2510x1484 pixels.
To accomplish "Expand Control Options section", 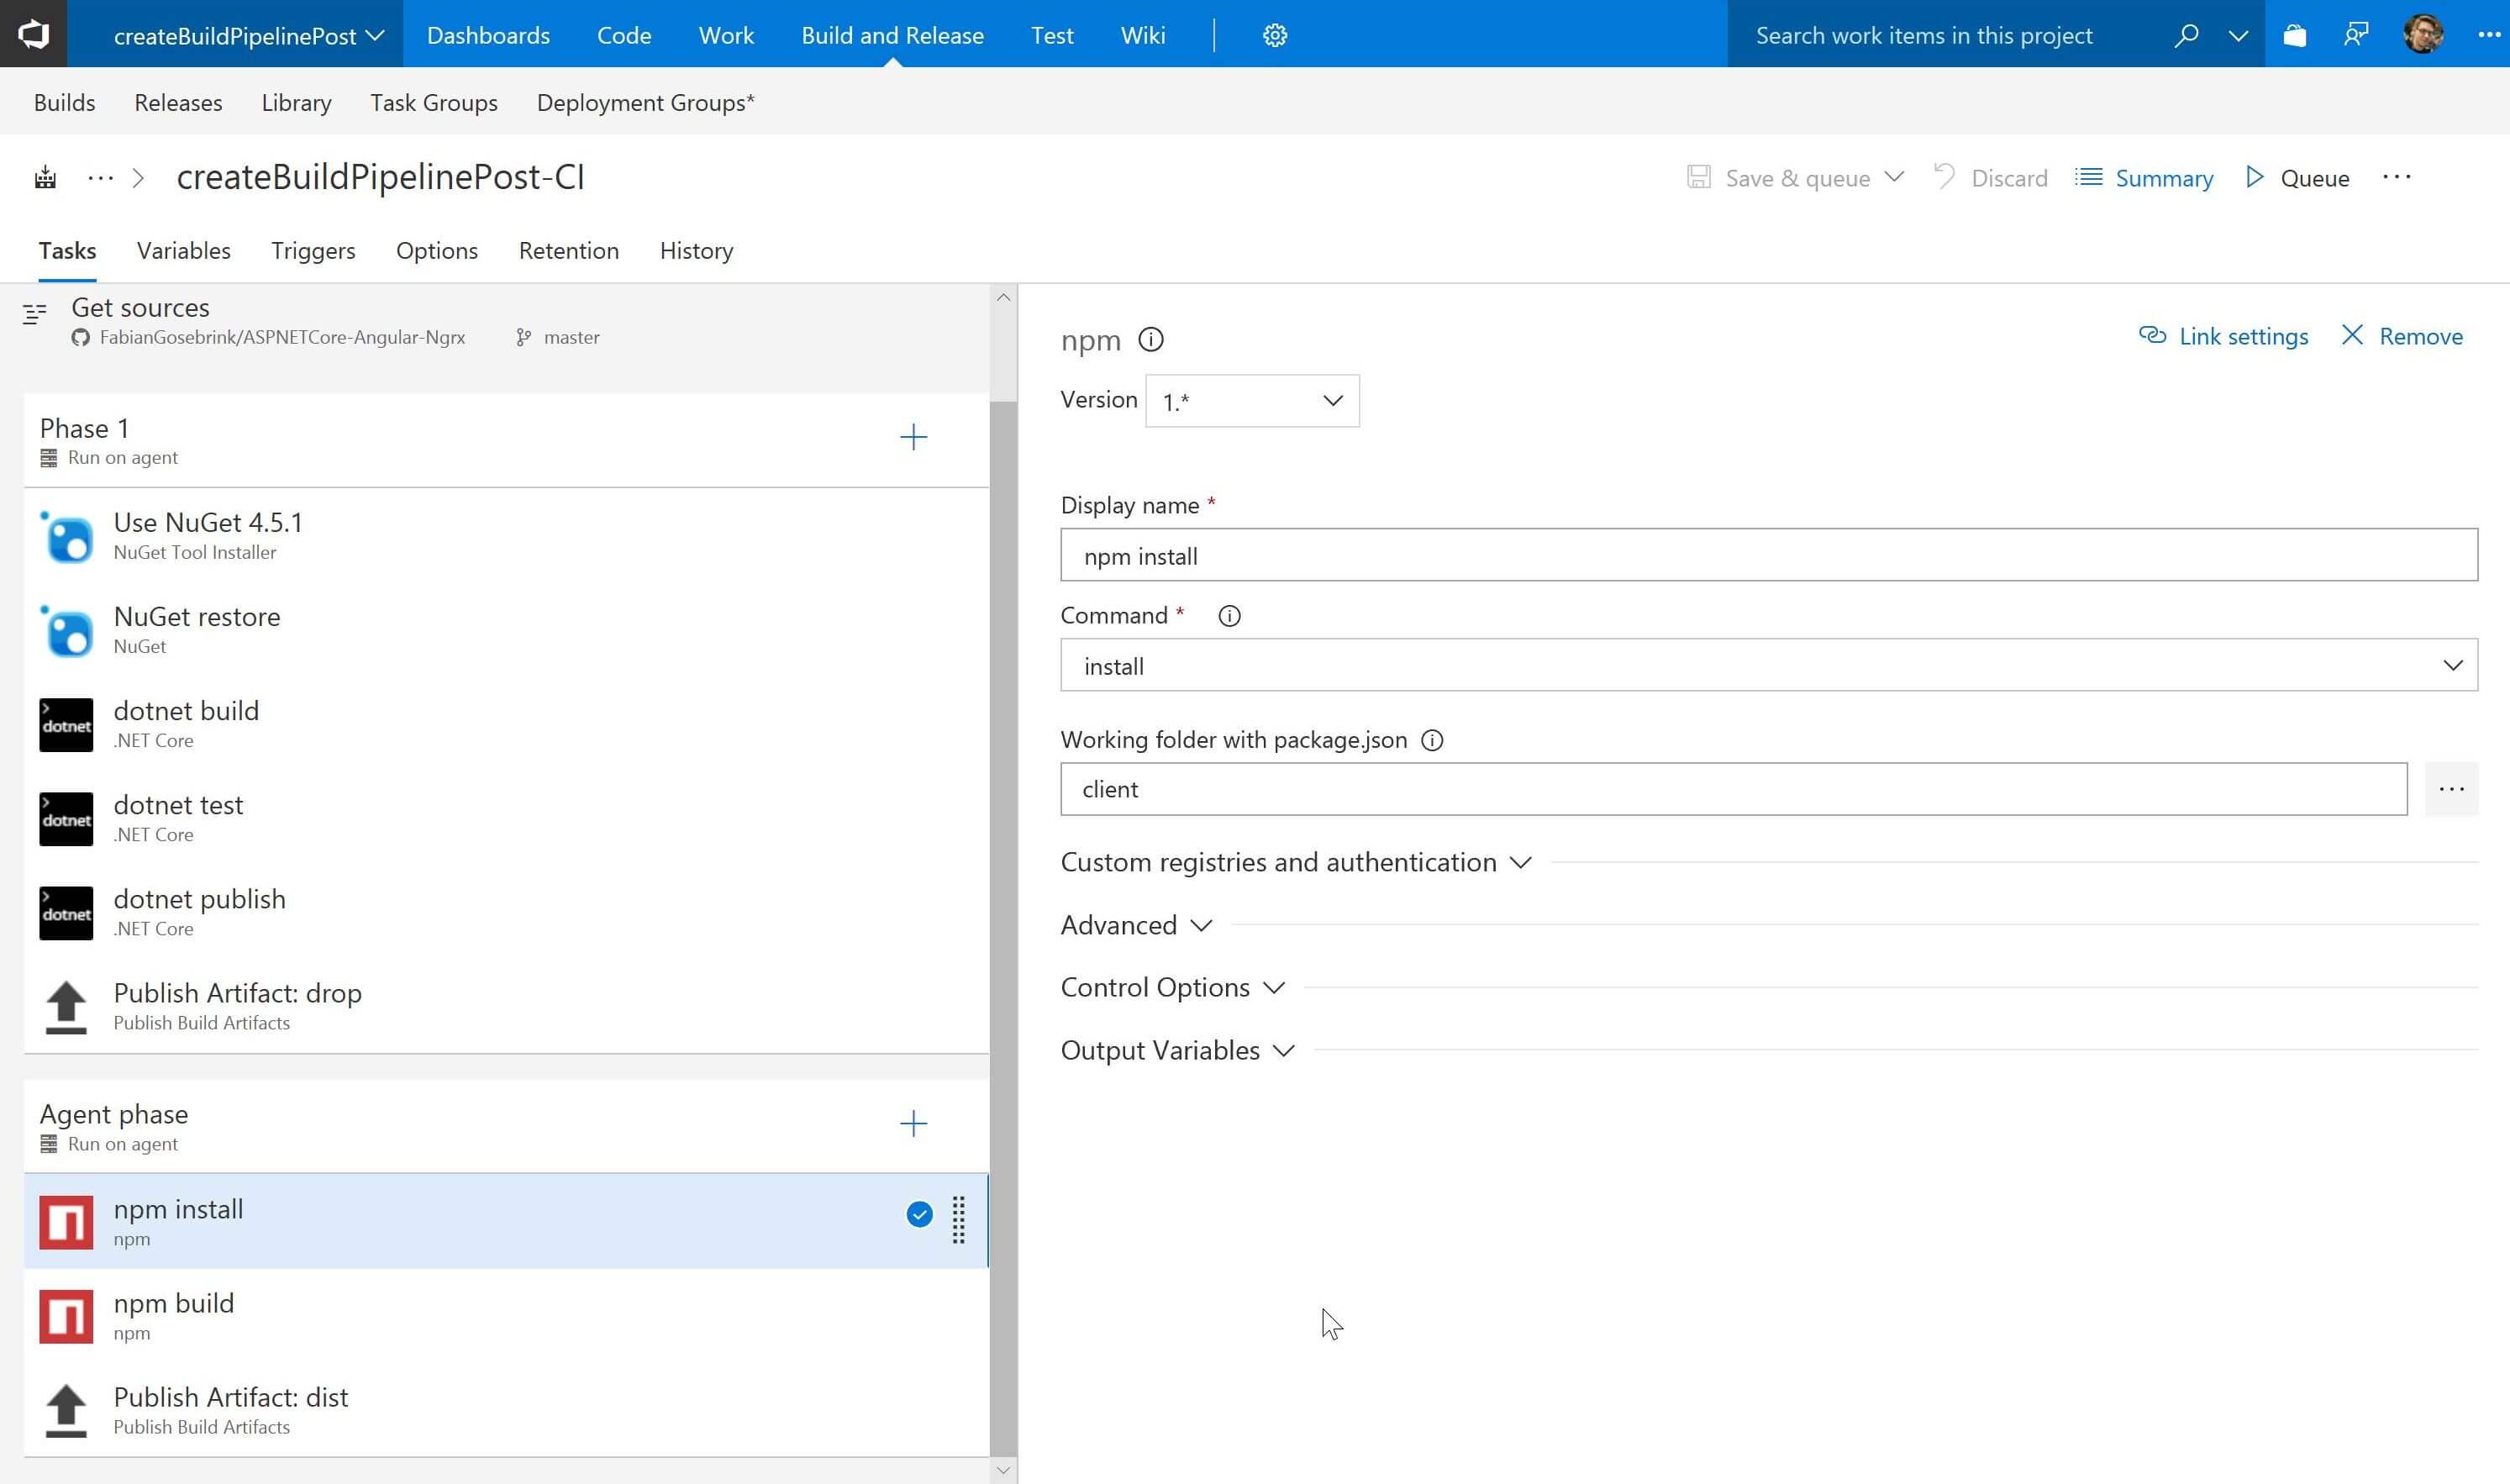I will pyautogui.click(x=1172, y=988).
